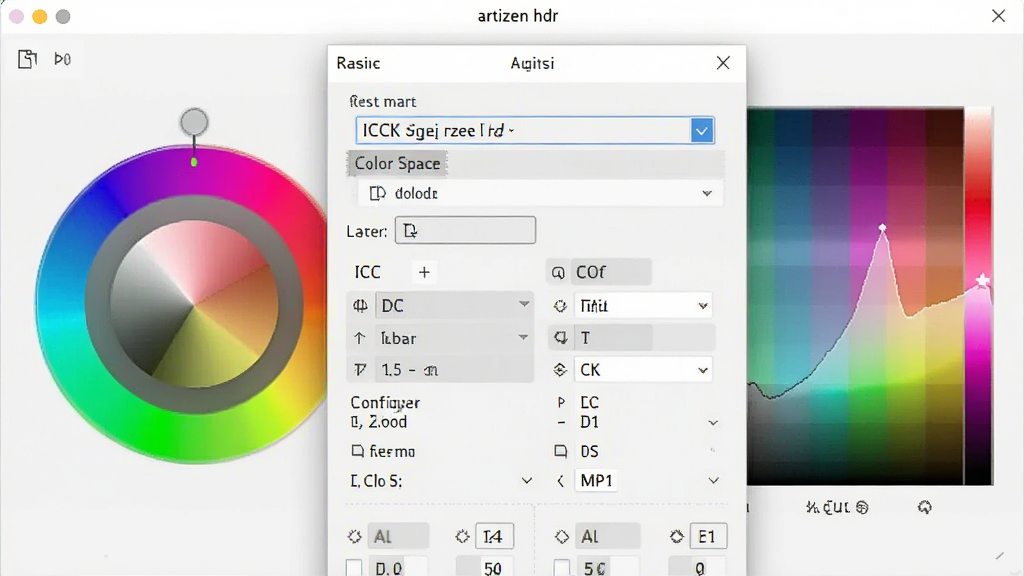Click the Later: input field
Screen dimensions: 1024x576
coord(466,231)
